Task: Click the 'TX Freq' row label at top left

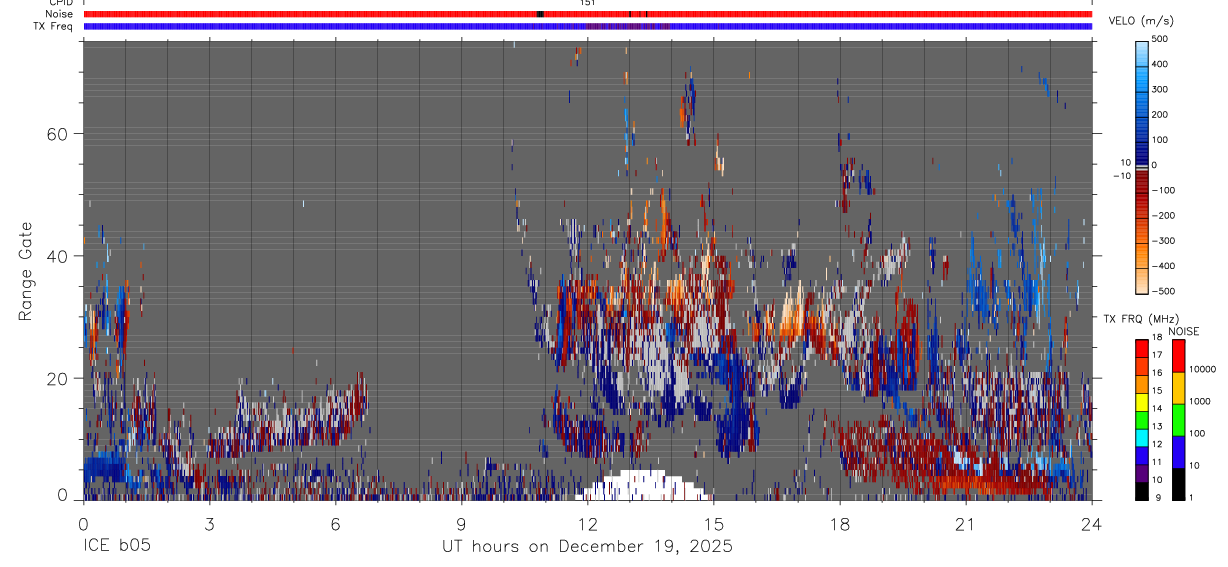Action: [53, 26]
